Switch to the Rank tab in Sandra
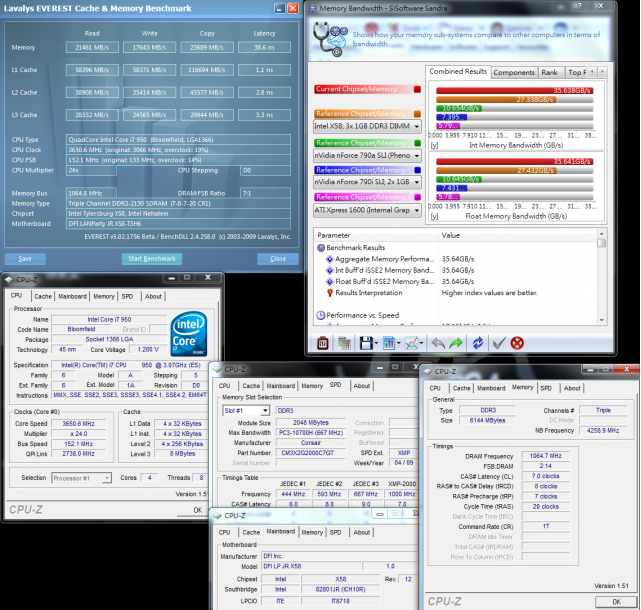This screenshot has width=641, height=610. coord(549,72)
